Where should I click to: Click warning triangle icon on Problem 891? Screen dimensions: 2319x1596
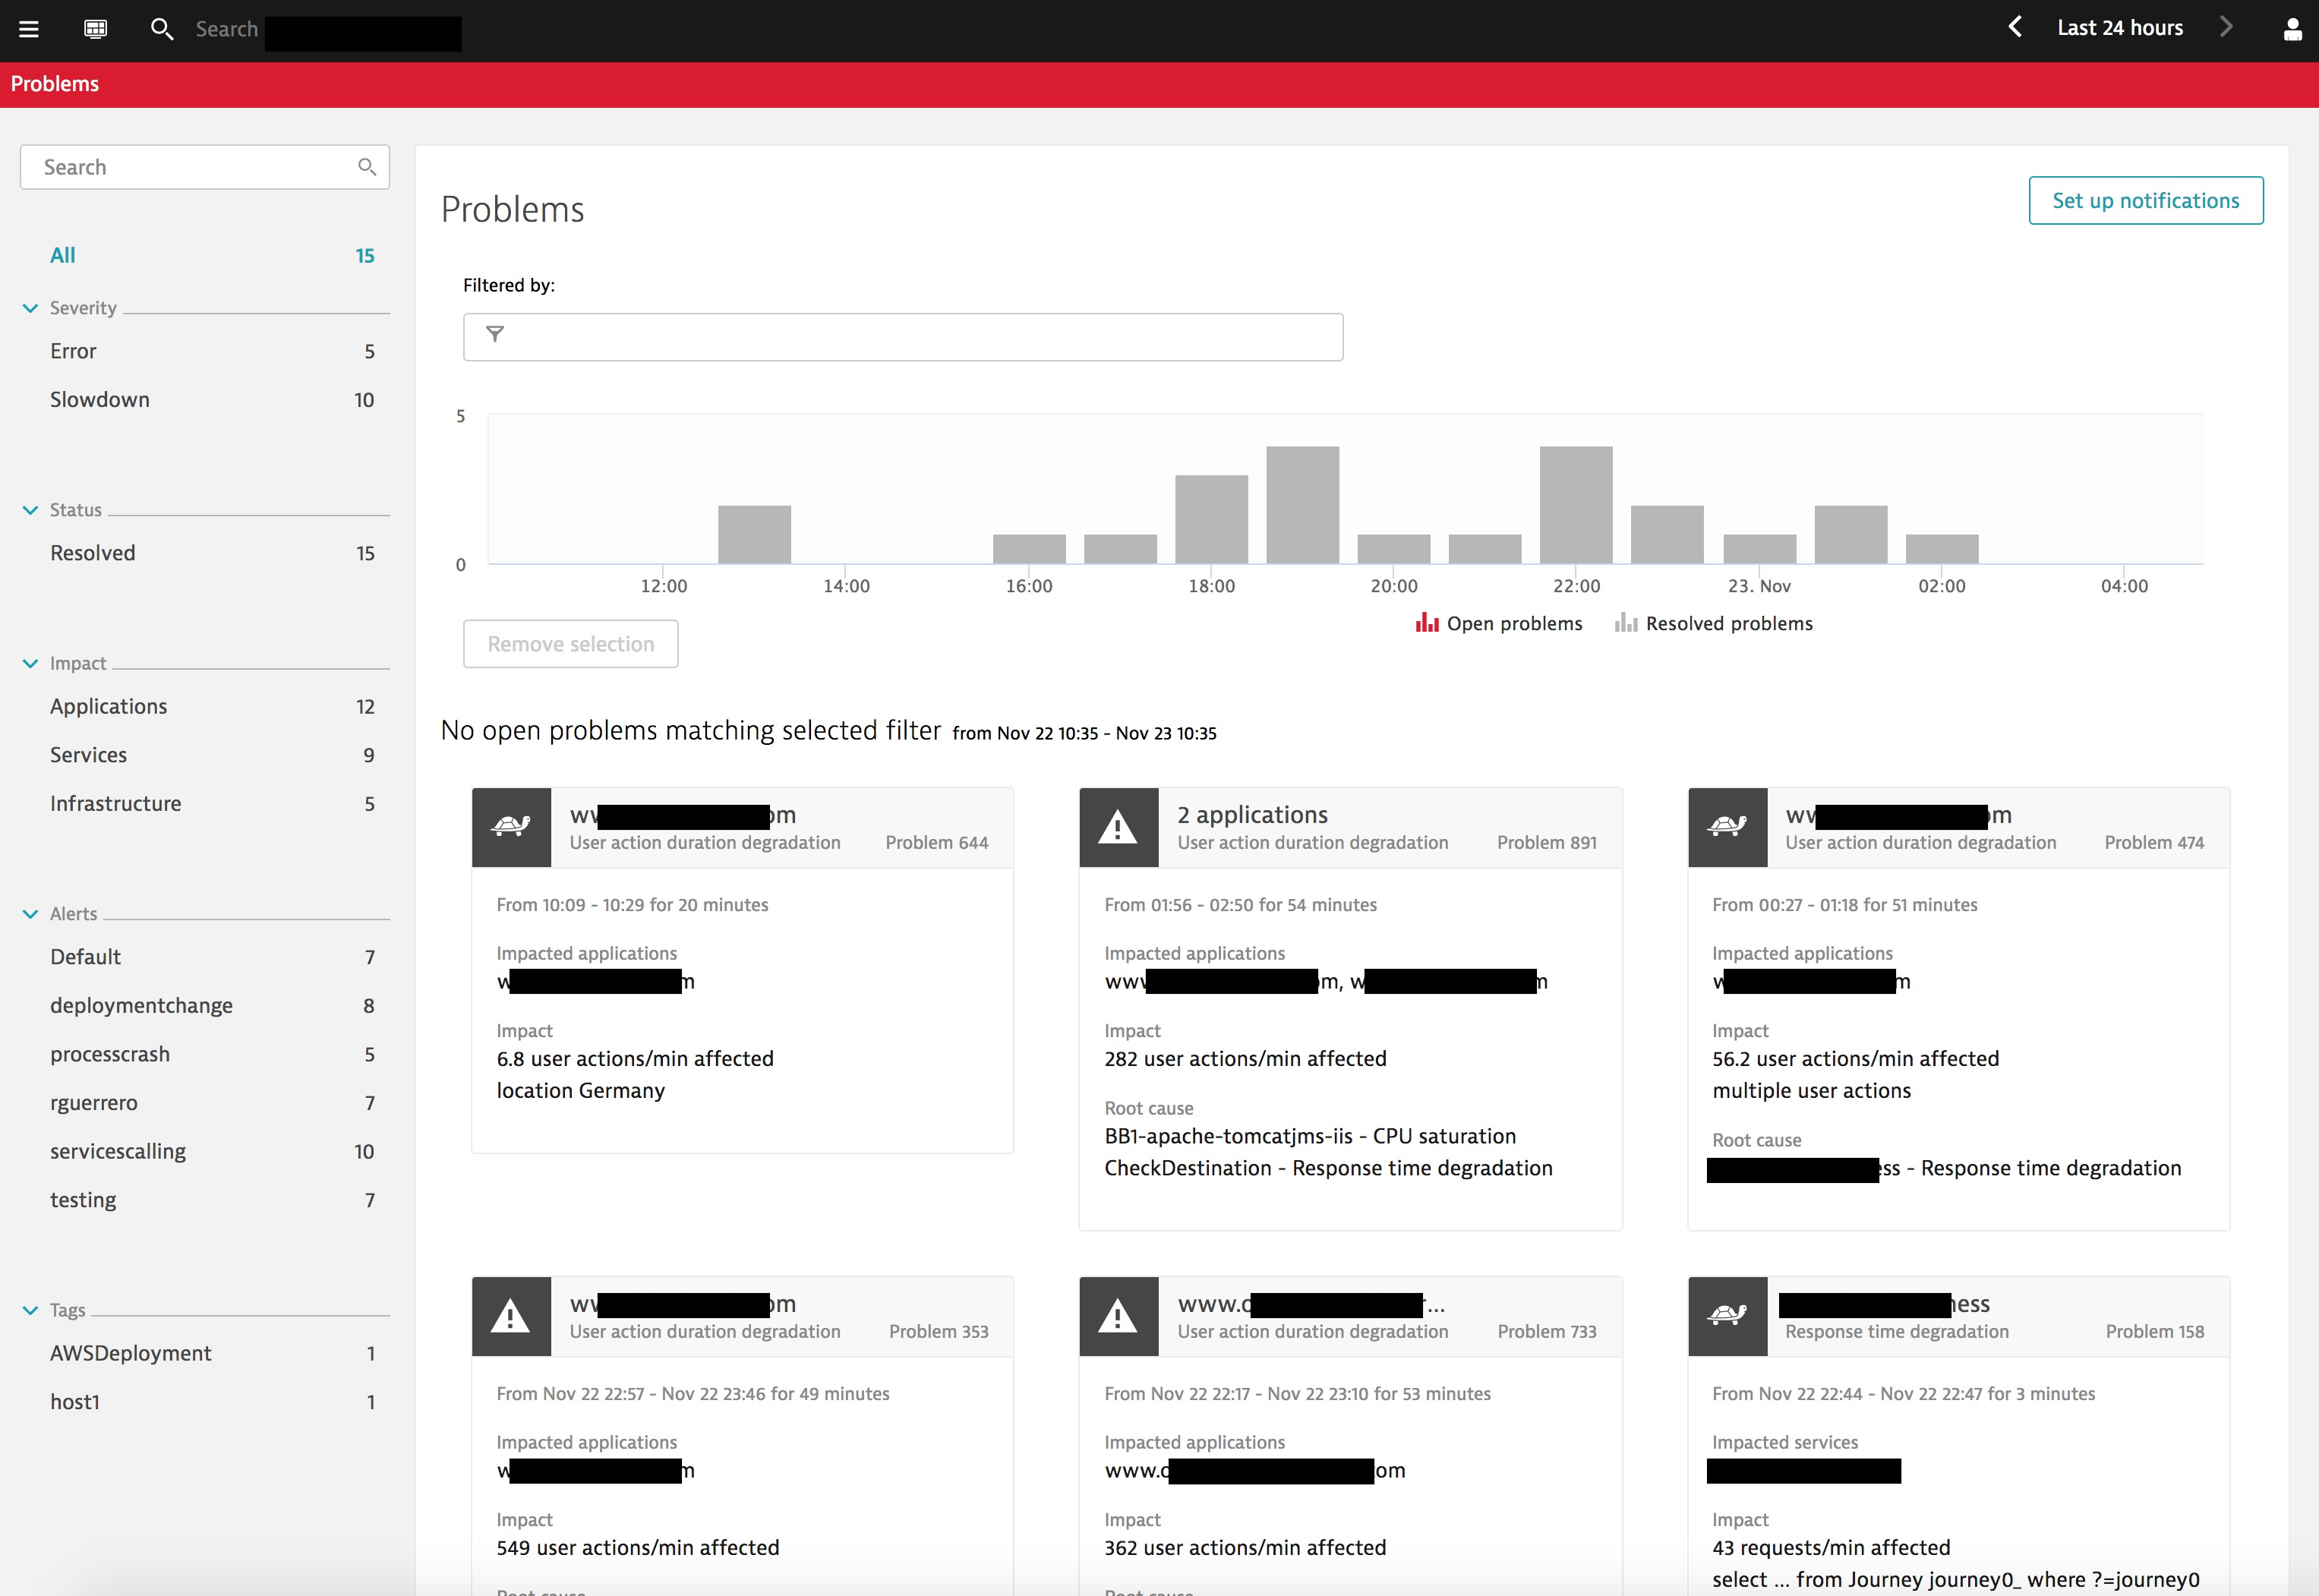(1118, 826)
